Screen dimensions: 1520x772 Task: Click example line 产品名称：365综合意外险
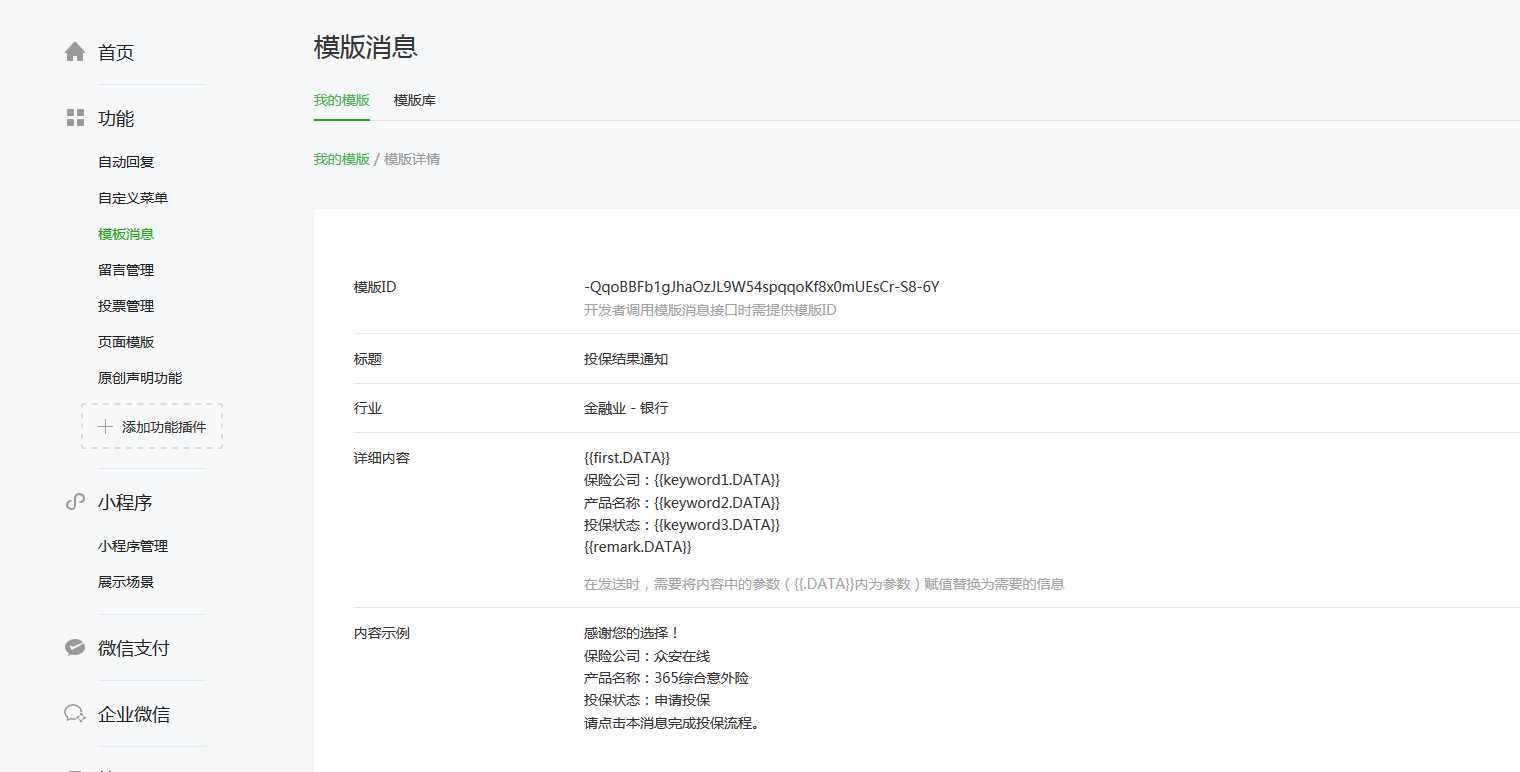[x=666, y=678]
